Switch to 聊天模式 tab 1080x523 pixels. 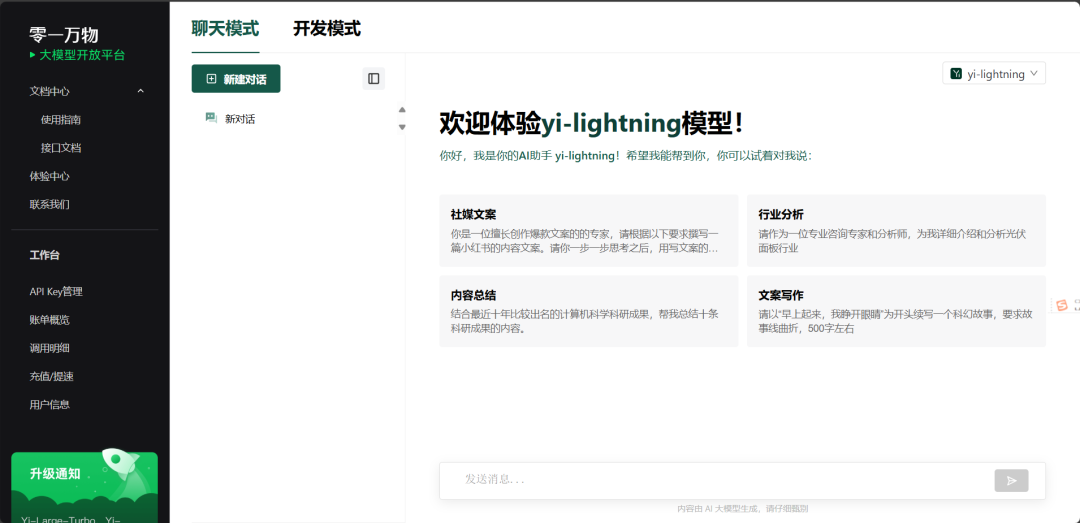[225, 29]
